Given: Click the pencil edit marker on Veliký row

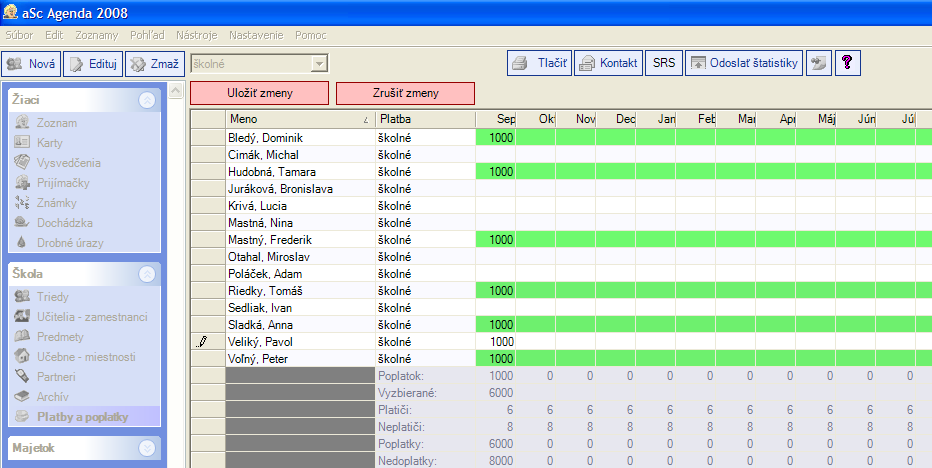Looking at the screenshot, I should point(202,342).
